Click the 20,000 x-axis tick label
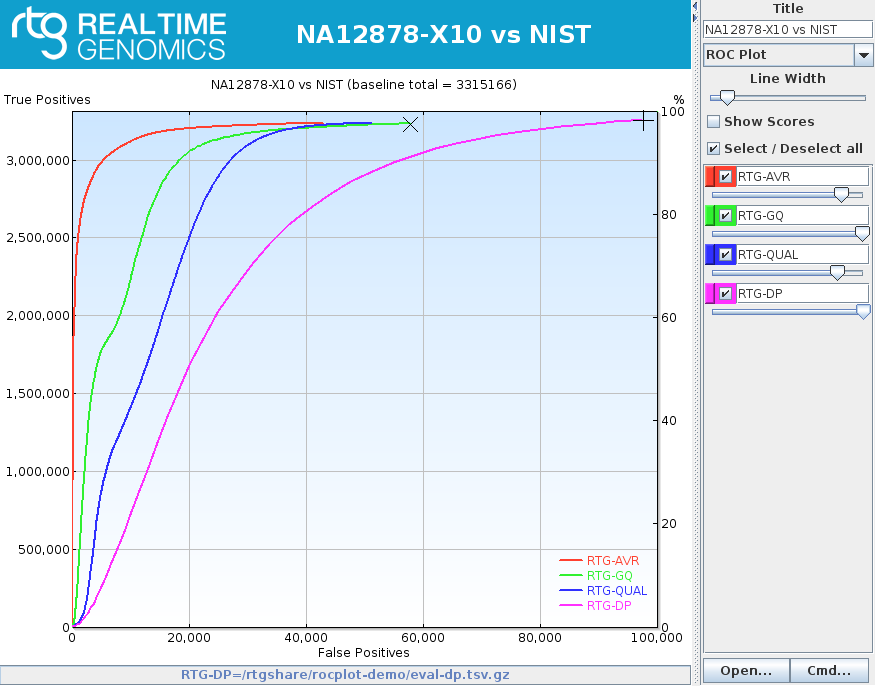 pyautogui.click(x=189, y=637)
